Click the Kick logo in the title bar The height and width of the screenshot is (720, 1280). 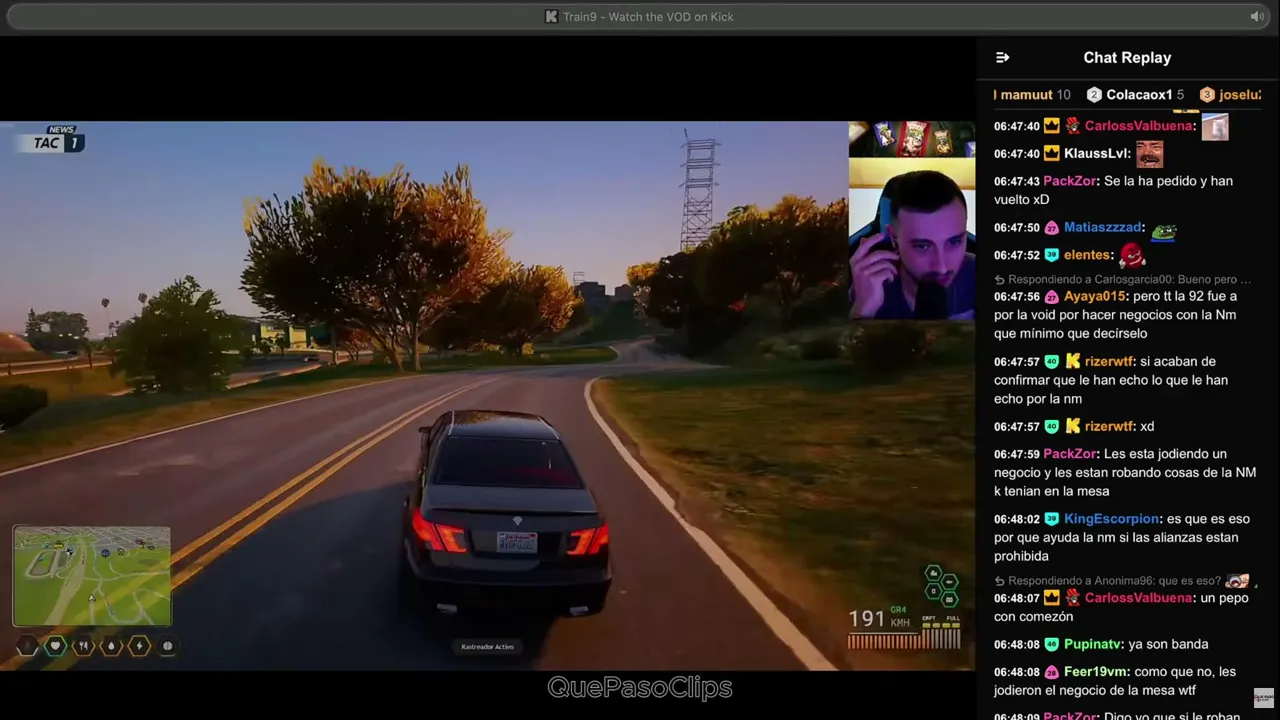[551, 16]
